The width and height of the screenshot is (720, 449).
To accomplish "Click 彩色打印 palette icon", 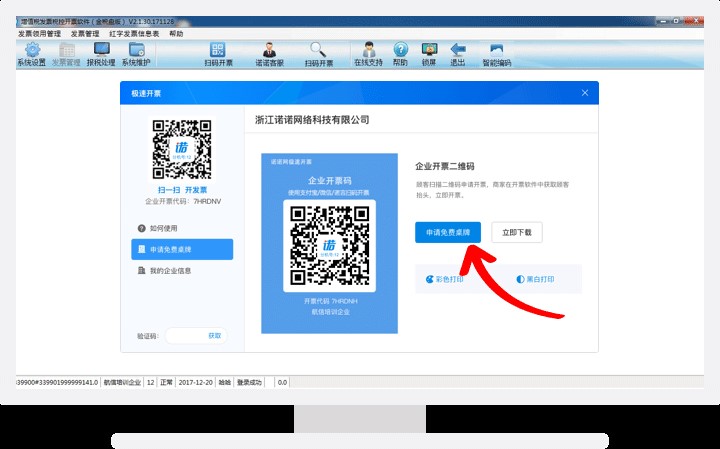I will pyautogui.click(x=429, y=279).
